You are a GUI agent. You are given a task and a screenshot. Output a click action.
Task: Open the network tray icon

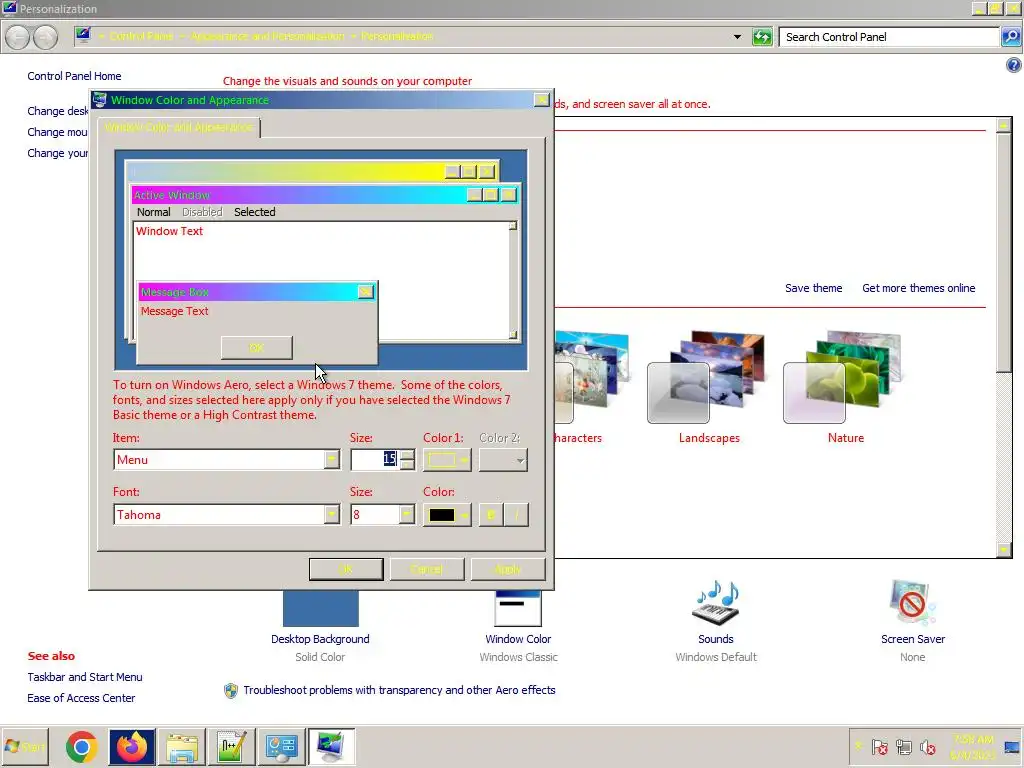[904, 746]
